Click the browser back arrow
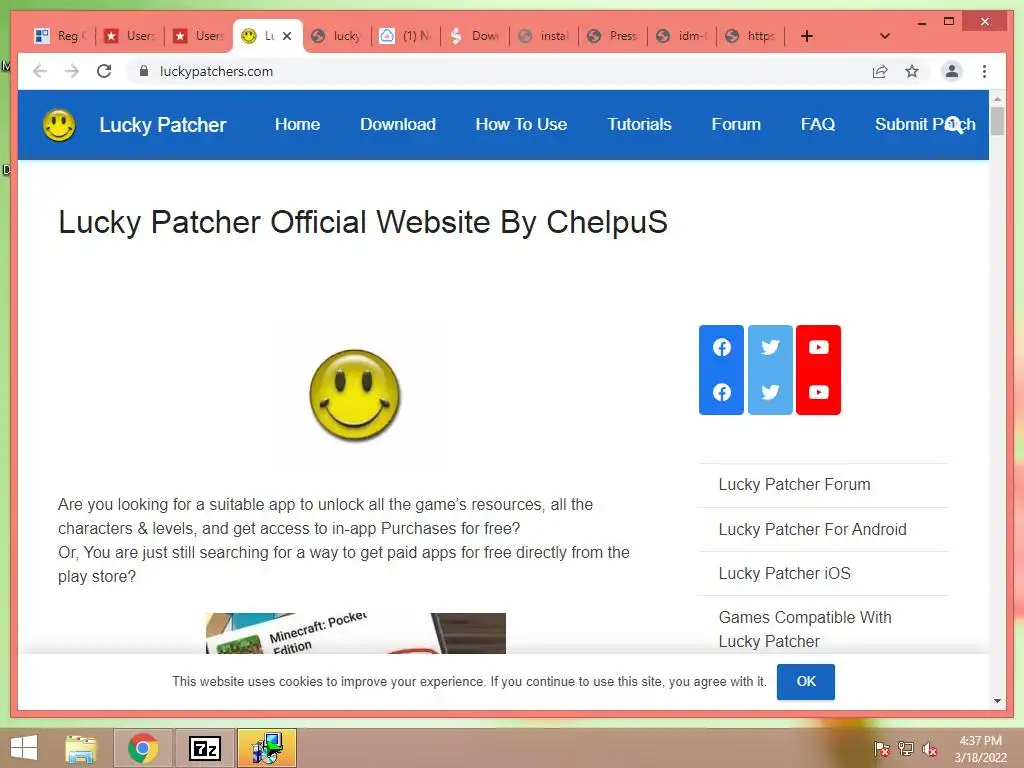 point(40,71)
